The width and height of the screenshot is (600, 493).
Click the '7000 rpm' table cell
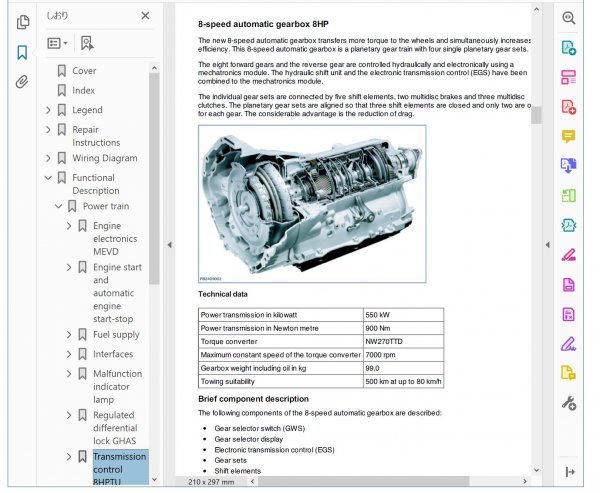click(x=403, y=355)
